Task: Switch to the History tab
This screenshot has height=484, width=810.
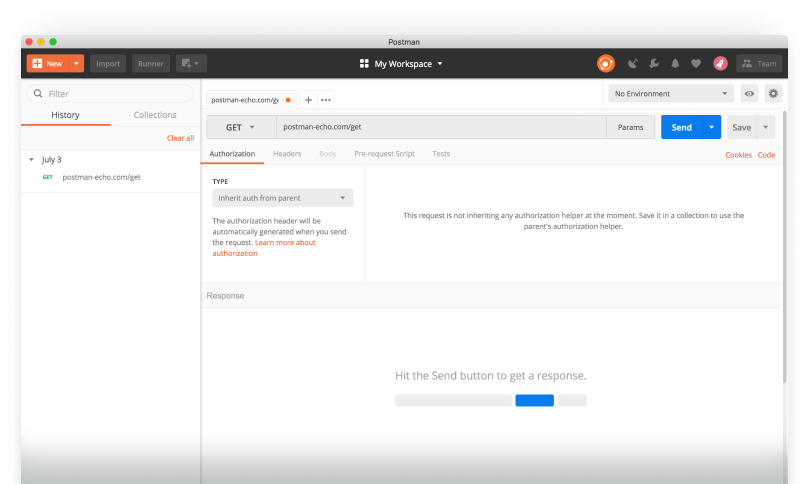Action: 66,115
